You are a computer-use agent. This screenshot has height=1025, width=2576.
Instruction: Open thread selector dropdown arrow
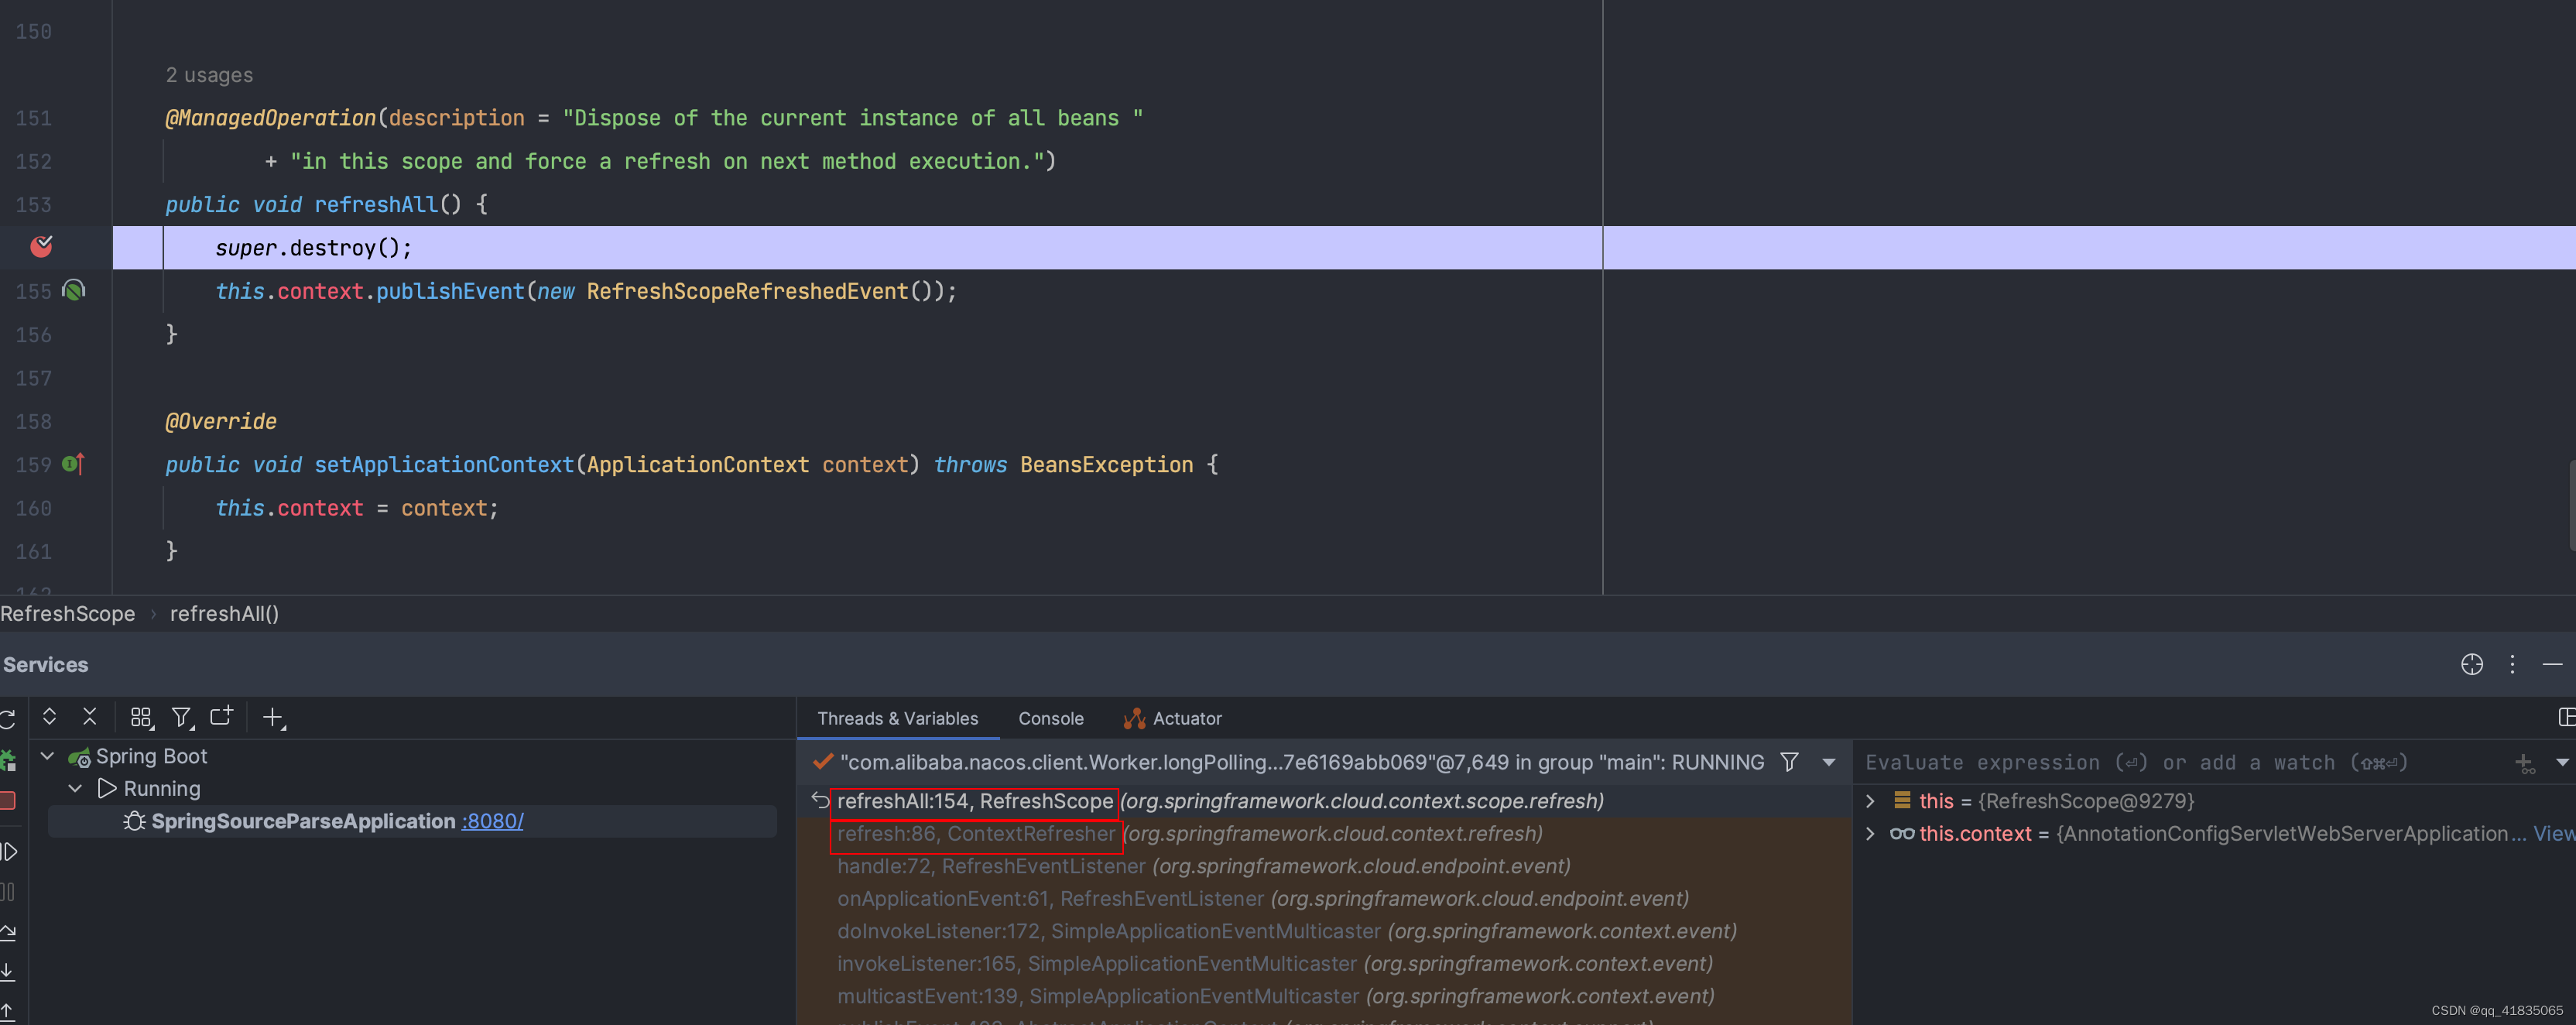tap(1829, 762)
